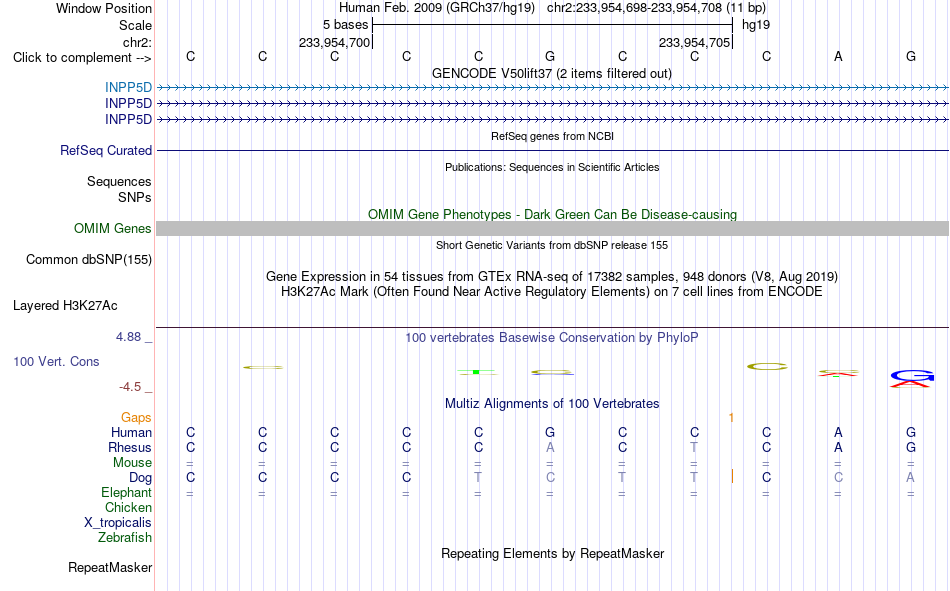
Task: Click the '5 bases' scale text
Action: pos(345,25)
